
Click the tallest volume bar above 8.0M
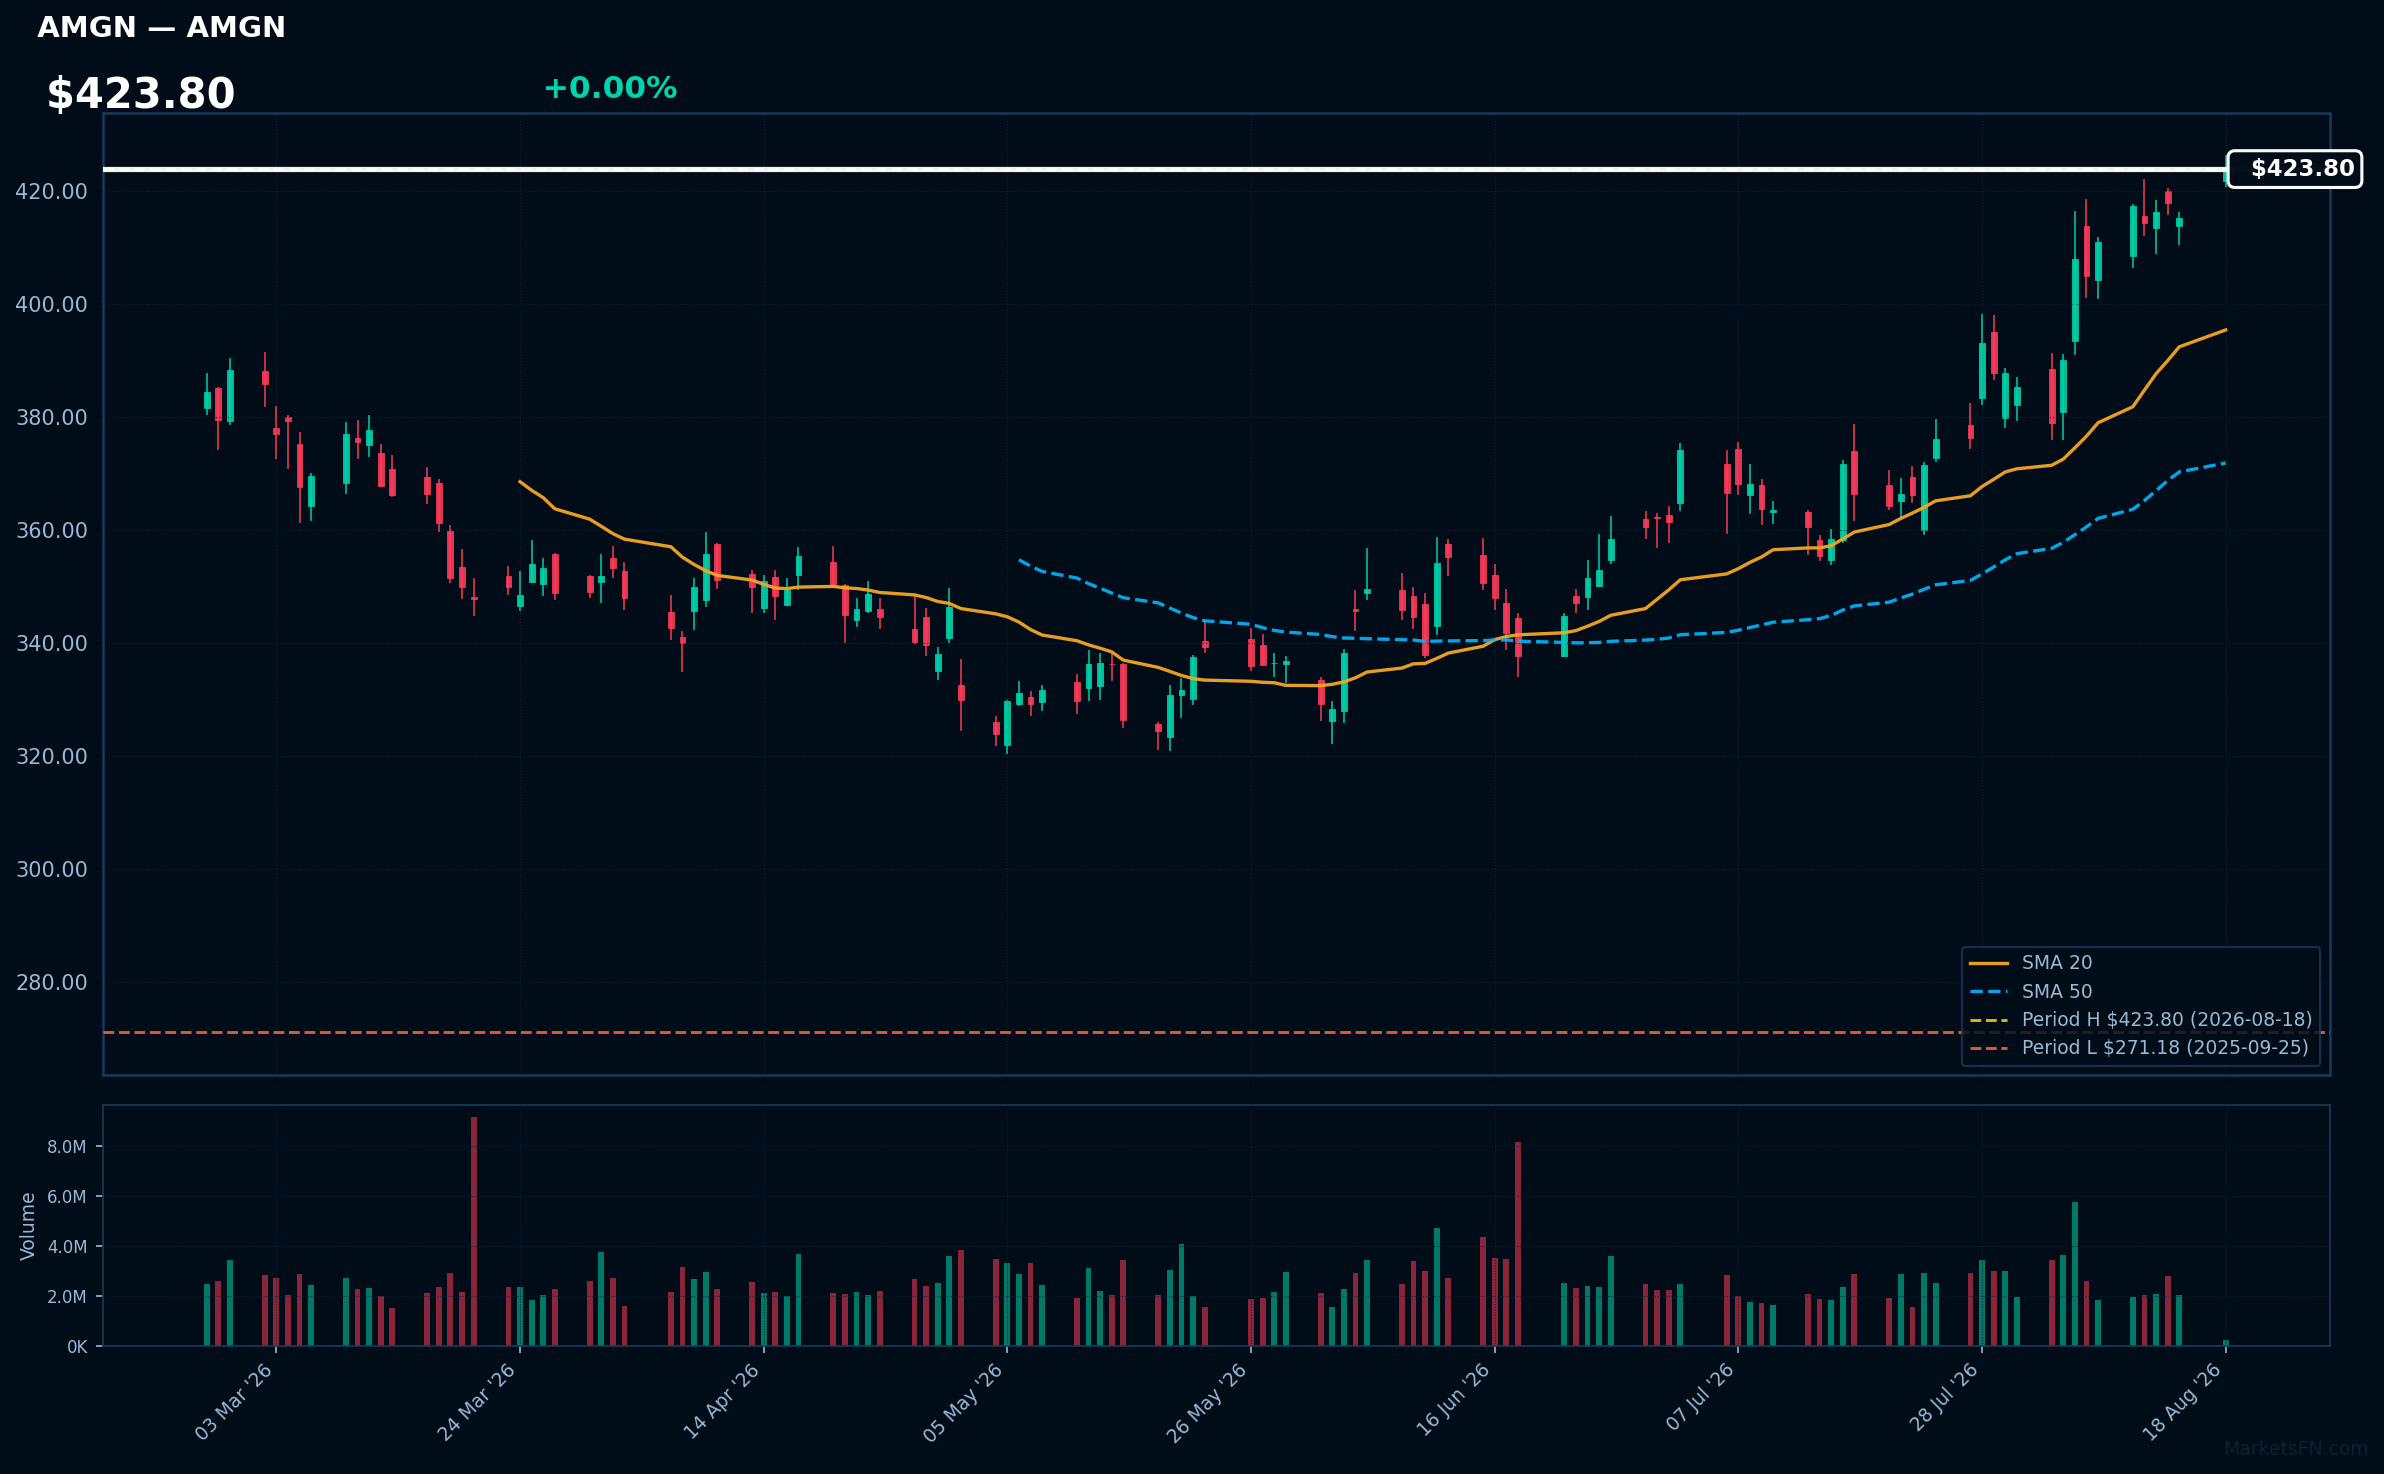point(474,1231)
